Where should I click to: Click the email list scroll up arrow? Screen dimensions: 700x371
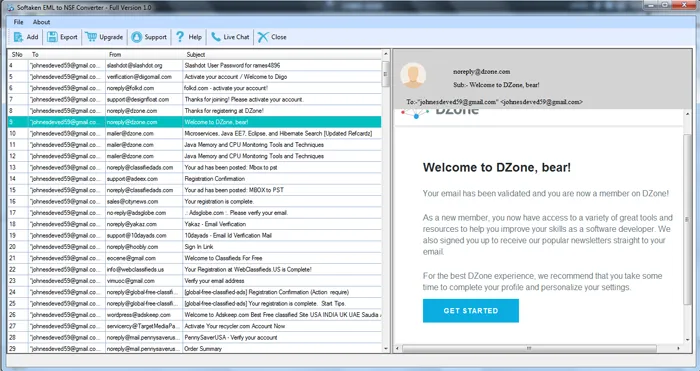point(386,54)
